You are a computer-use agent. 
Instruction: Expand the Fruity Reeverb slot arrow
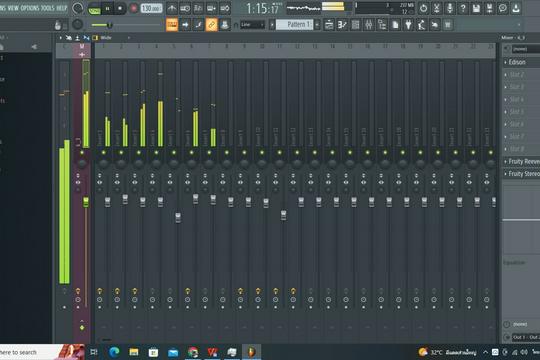[x=505, y=162]
